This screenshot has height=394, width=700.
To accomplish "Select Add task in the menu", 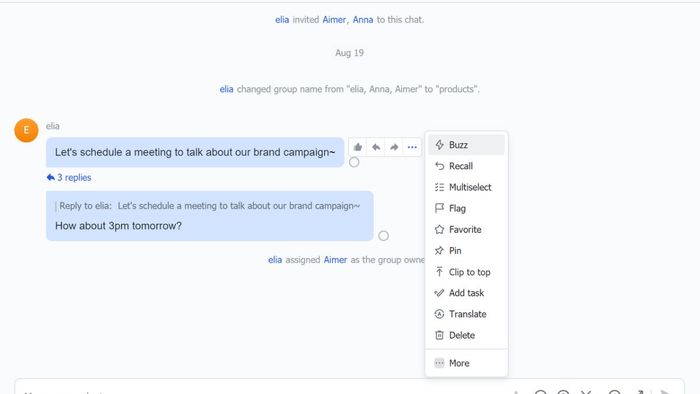I will click(x=466, y=293).
